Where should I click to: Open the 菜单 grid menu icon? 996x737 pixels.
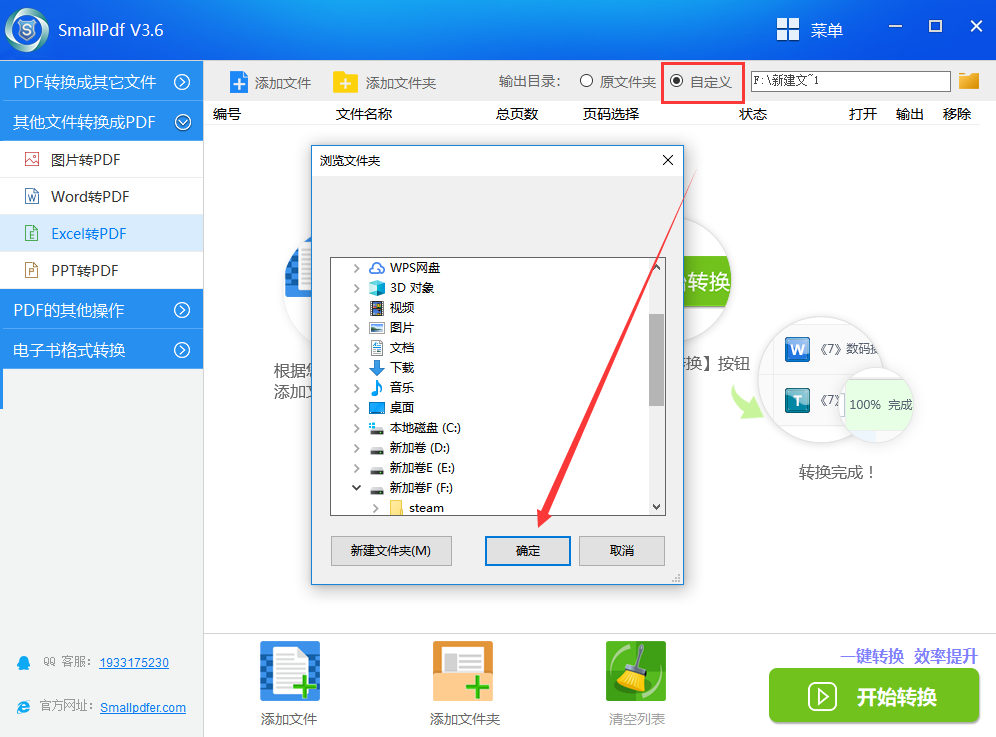coord(788,29)
